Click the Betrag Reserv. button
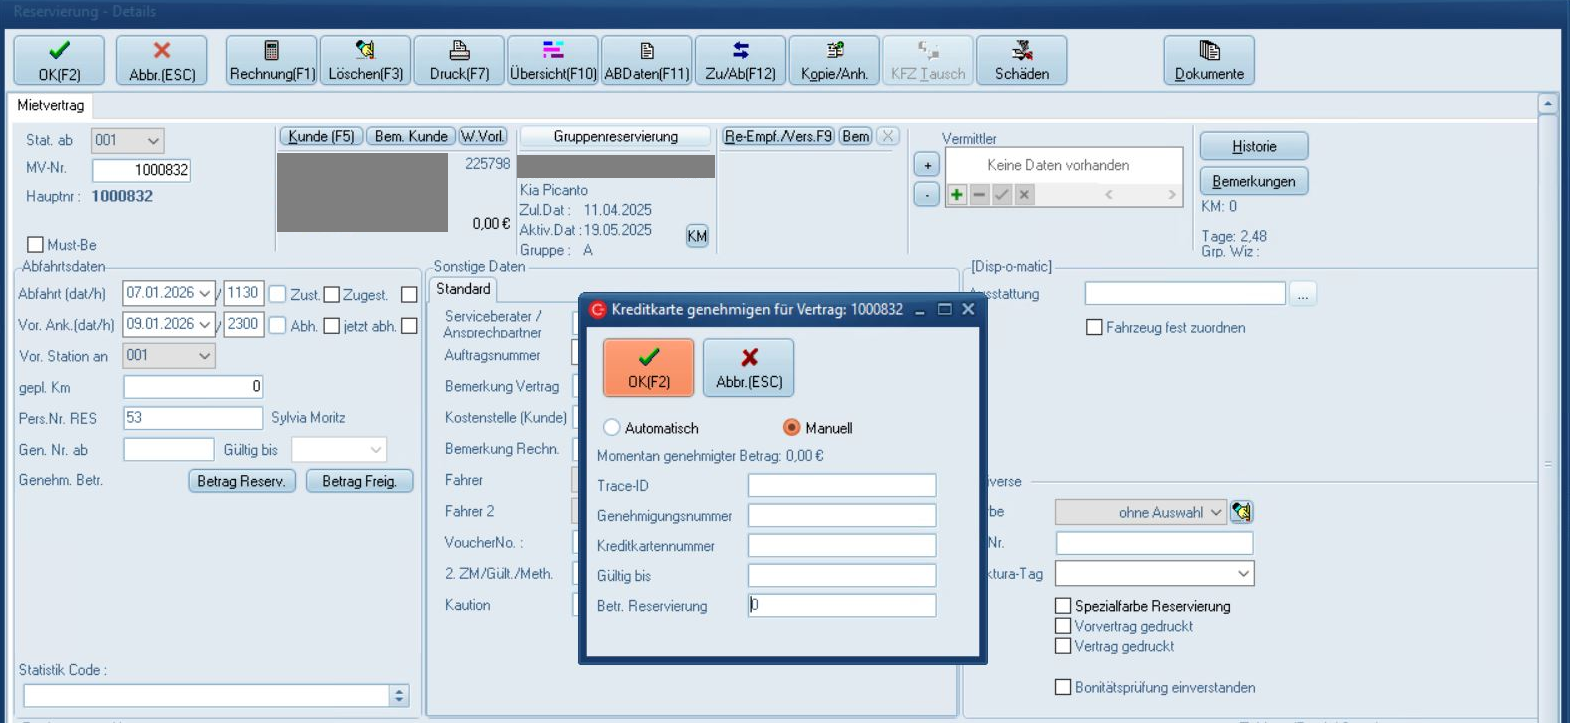 coord(241,481)
